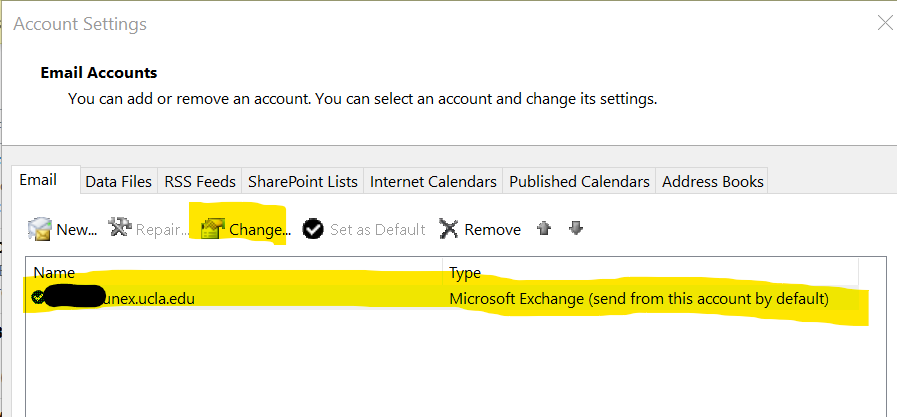This screenshot has width=897, height=417.
Task: Click the Type column header
Action: coord(465,272)
